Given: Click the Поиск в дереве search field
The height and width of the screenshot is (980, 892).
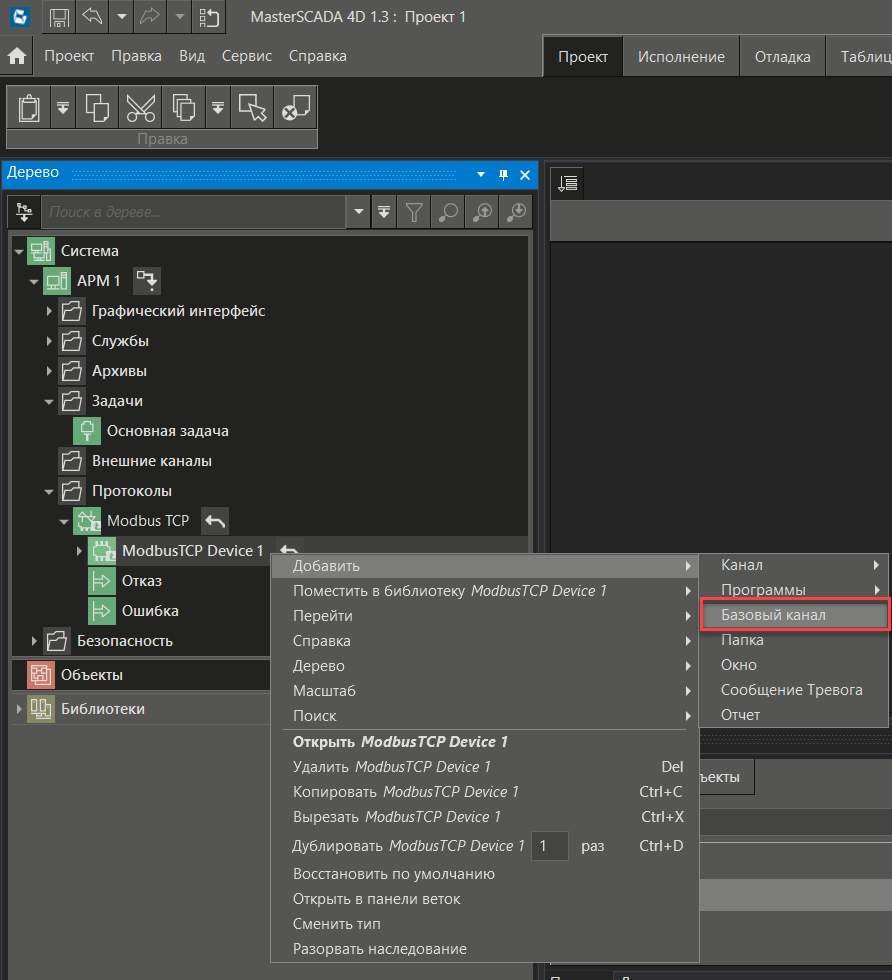Looking at the screenshot, I should [x=194, y=212].
